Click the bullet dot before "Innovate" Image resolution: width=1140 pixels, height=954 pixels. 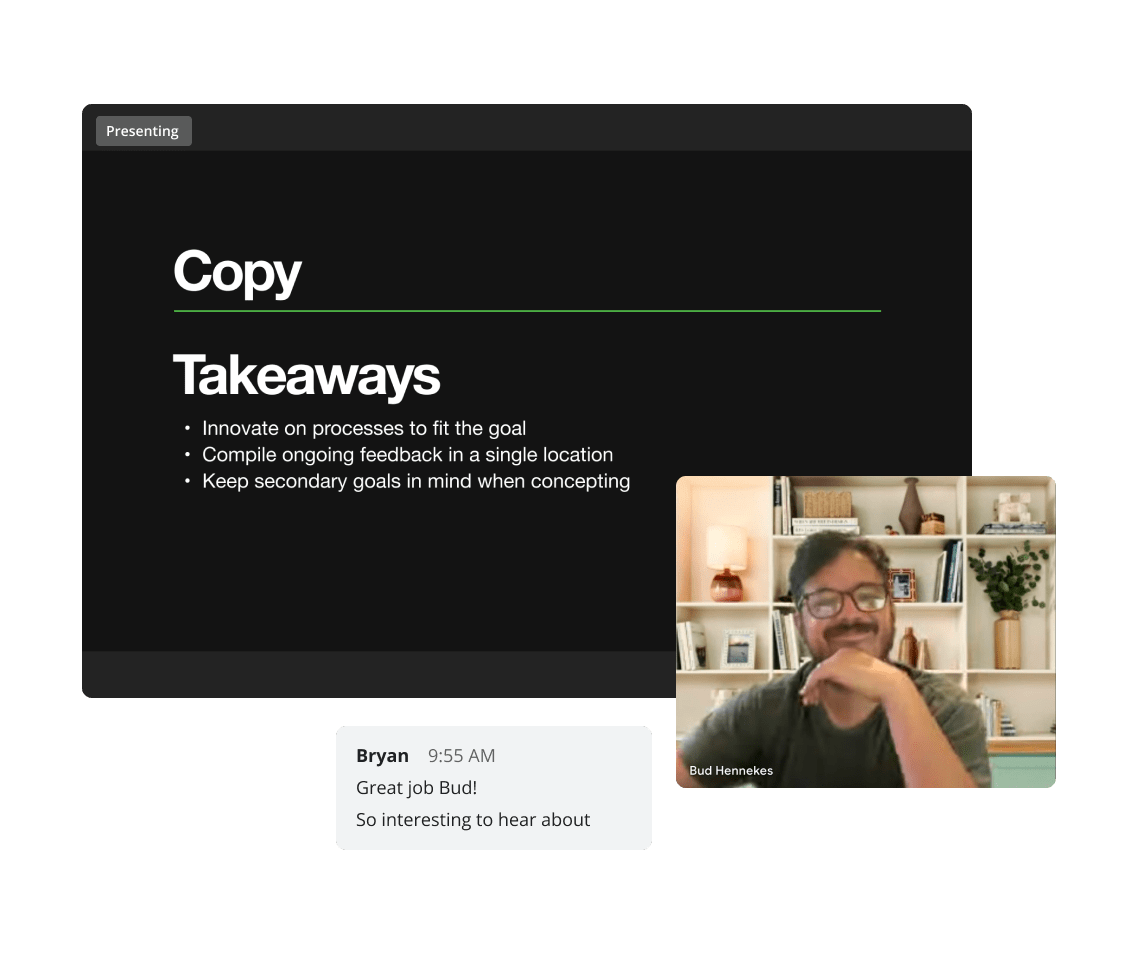point(187,429)
